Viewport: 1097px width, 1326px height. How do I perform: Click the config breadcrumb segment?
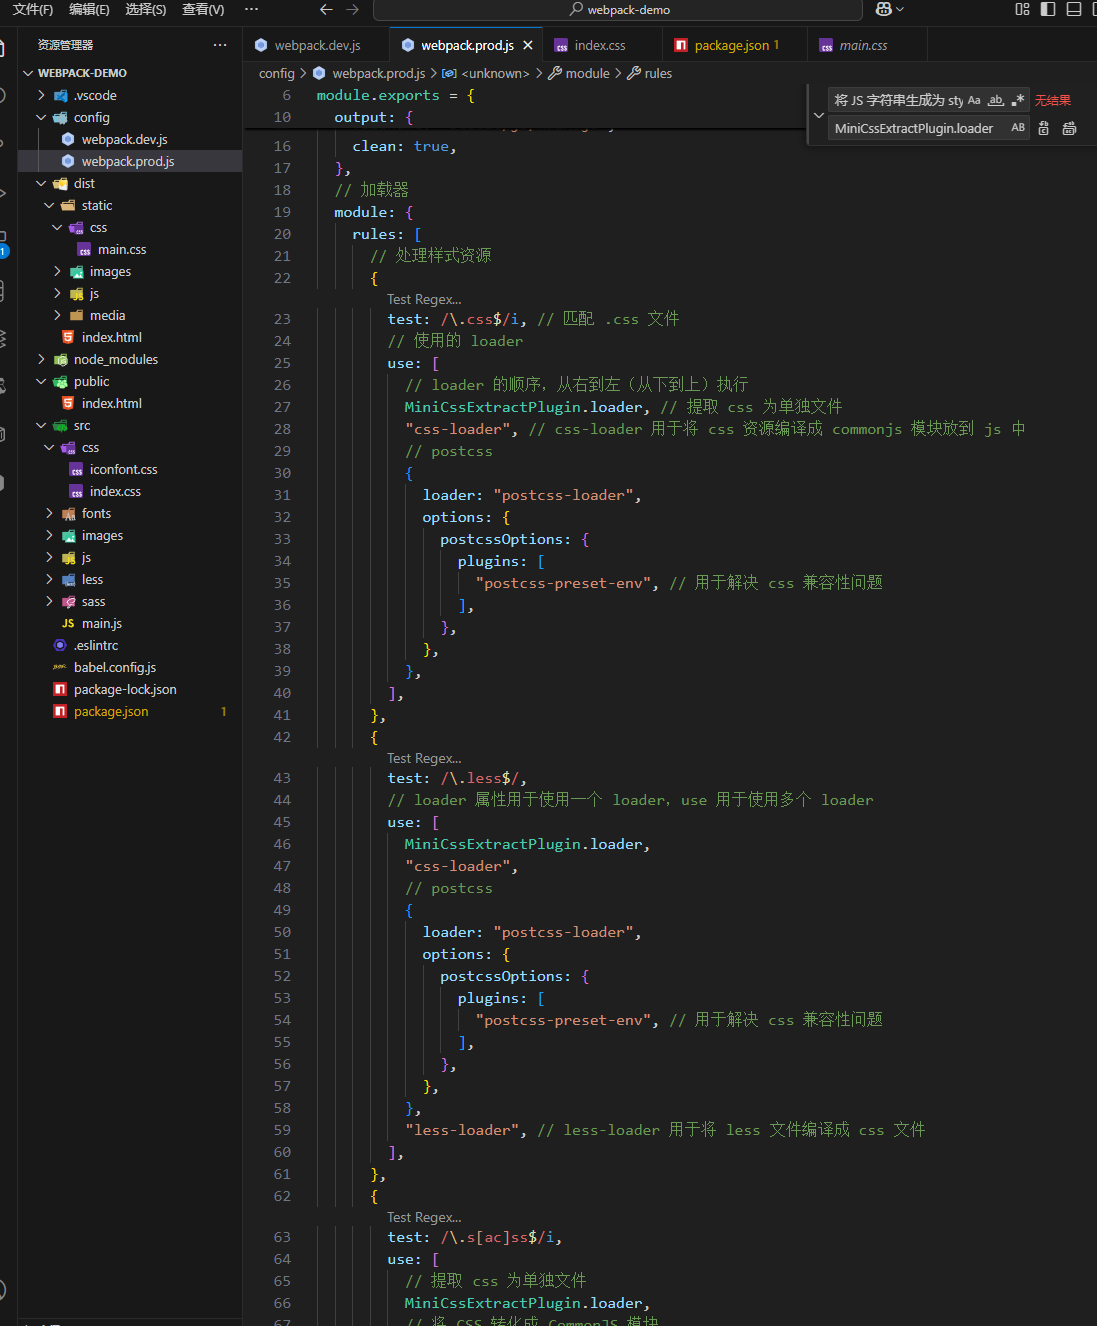coord(276,73)
